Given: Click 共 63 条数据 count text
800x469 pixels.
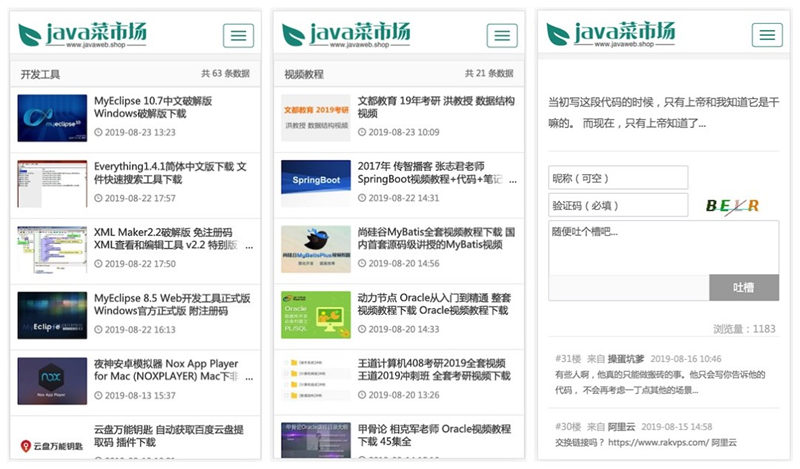Looking at the screenshot, I should (x=226, y=73).
